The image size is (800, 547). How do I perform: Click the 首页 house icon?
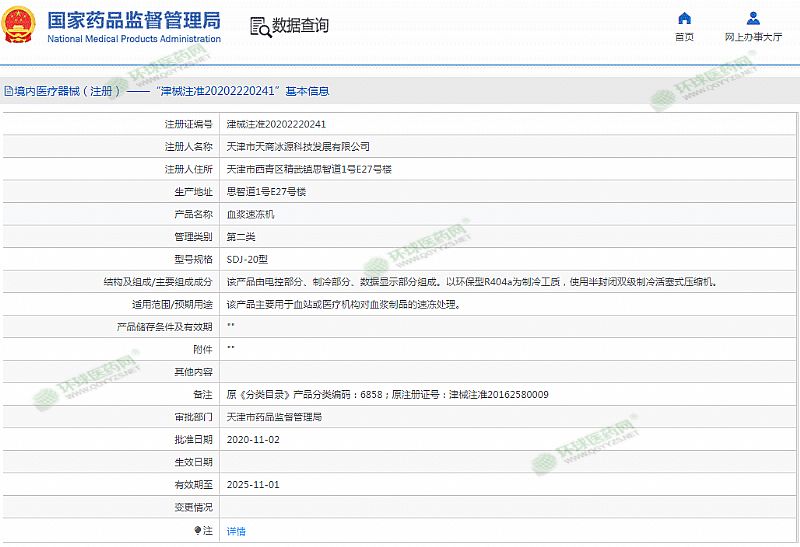click(x=684, y=18)
